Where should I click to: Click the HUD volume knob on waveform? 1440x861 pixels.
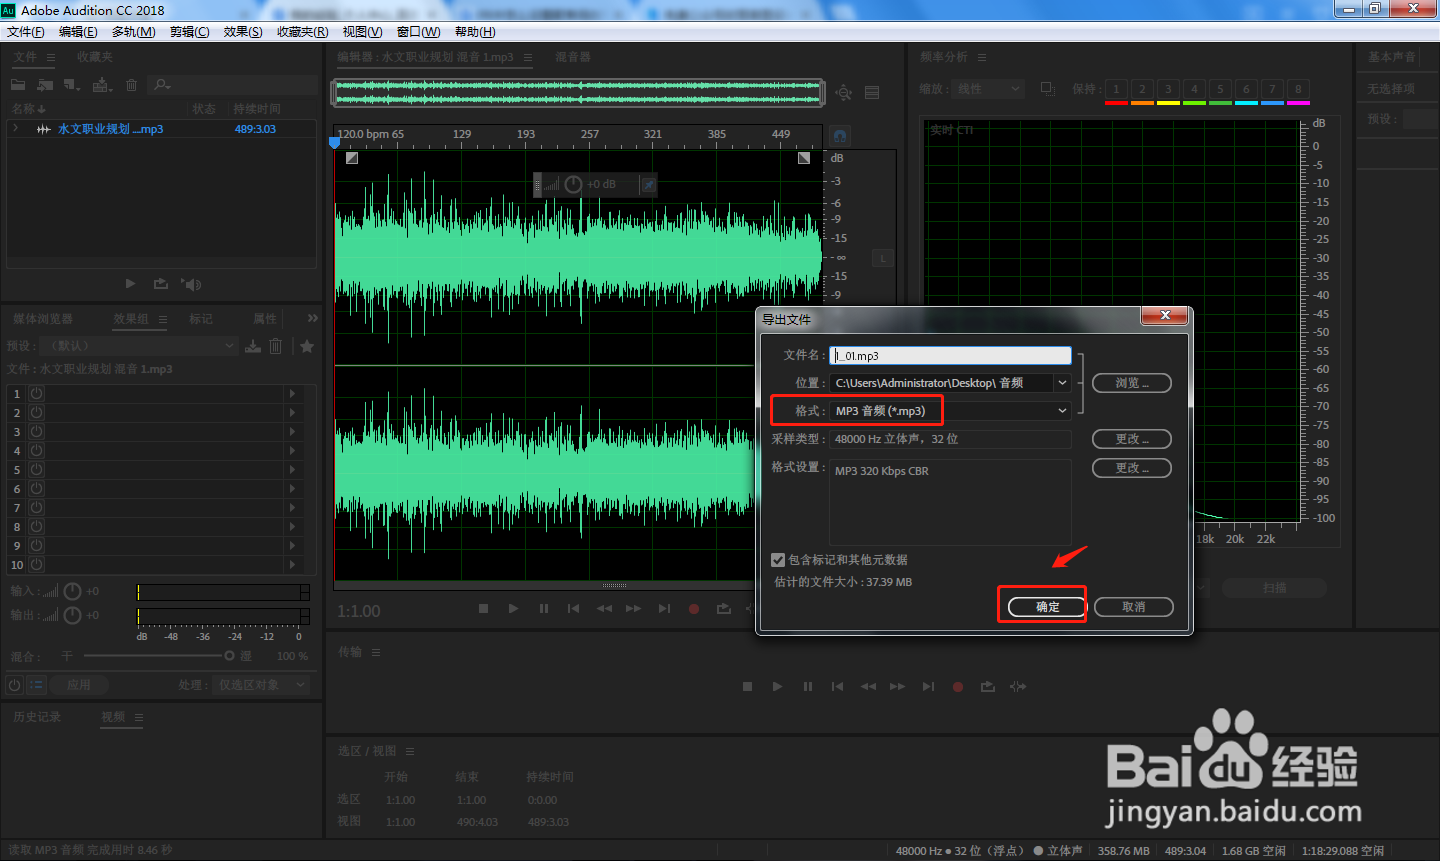[x=573, y=184]
